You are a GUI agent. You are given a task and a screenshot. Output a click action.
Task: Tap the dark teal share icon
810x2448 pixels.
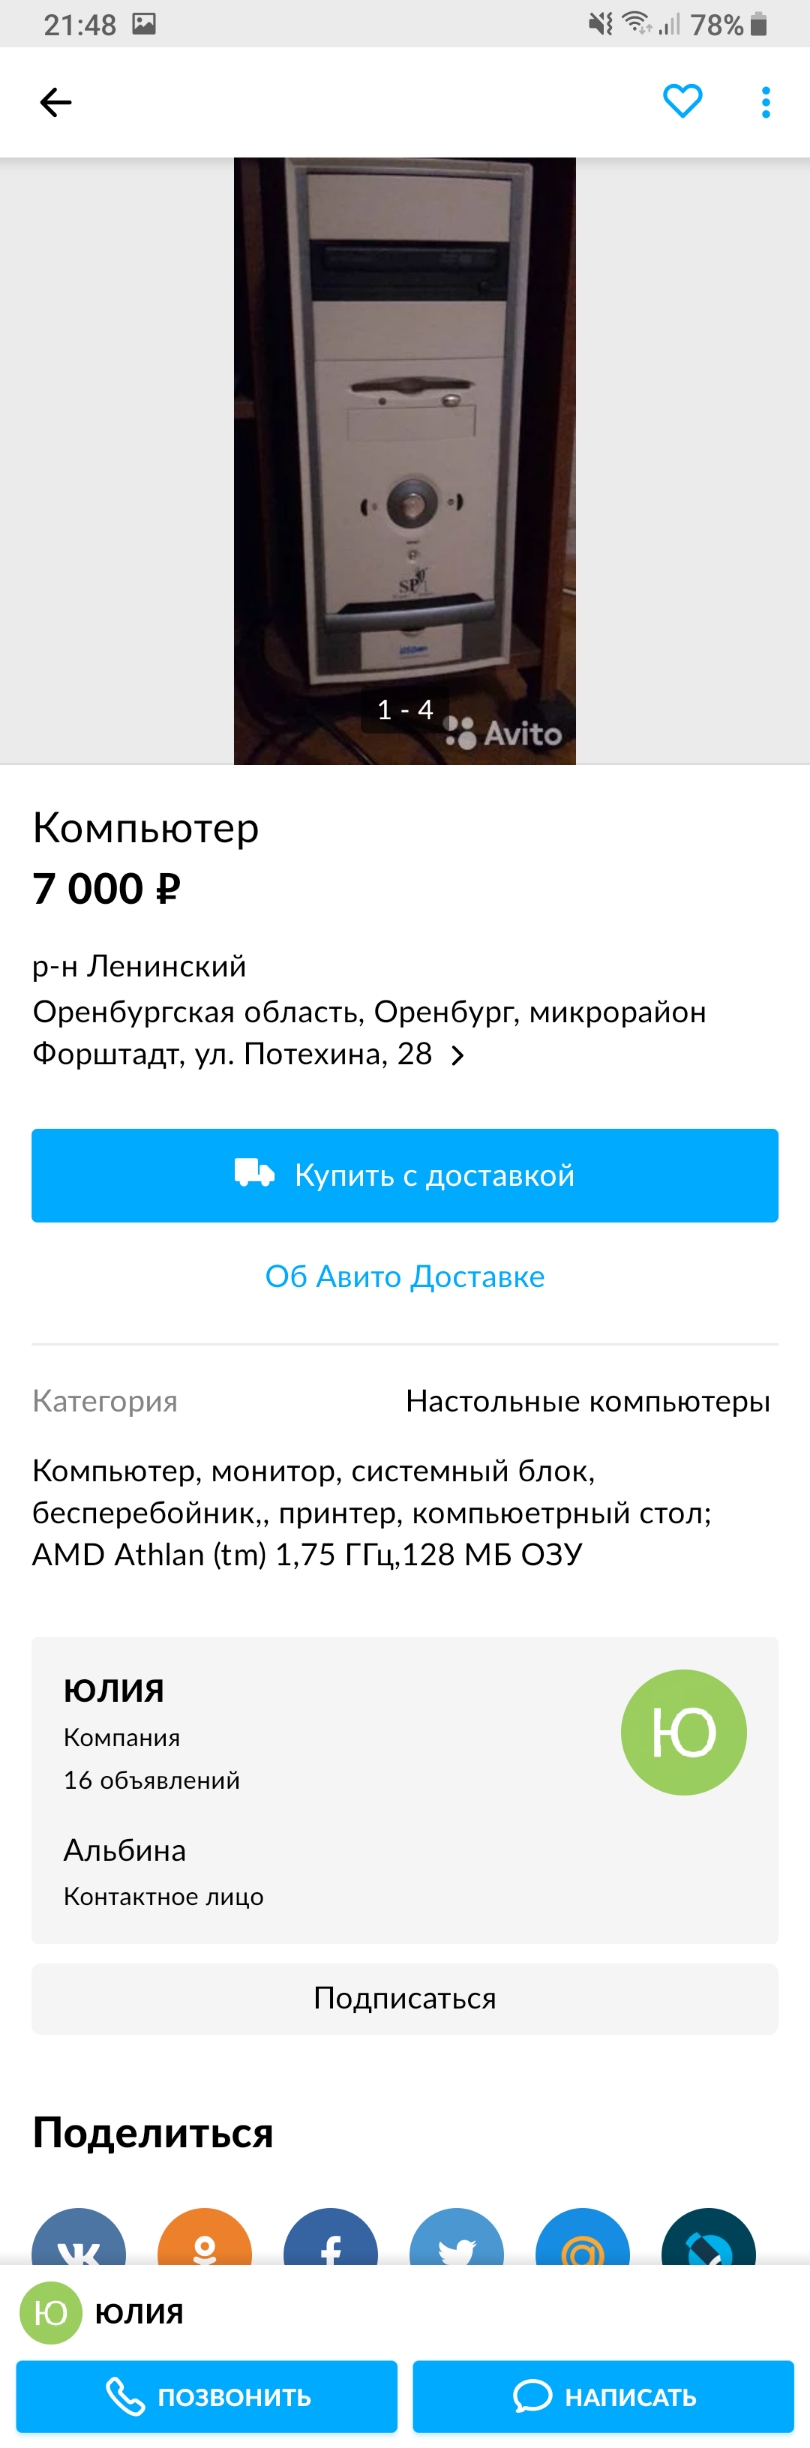709,2238
